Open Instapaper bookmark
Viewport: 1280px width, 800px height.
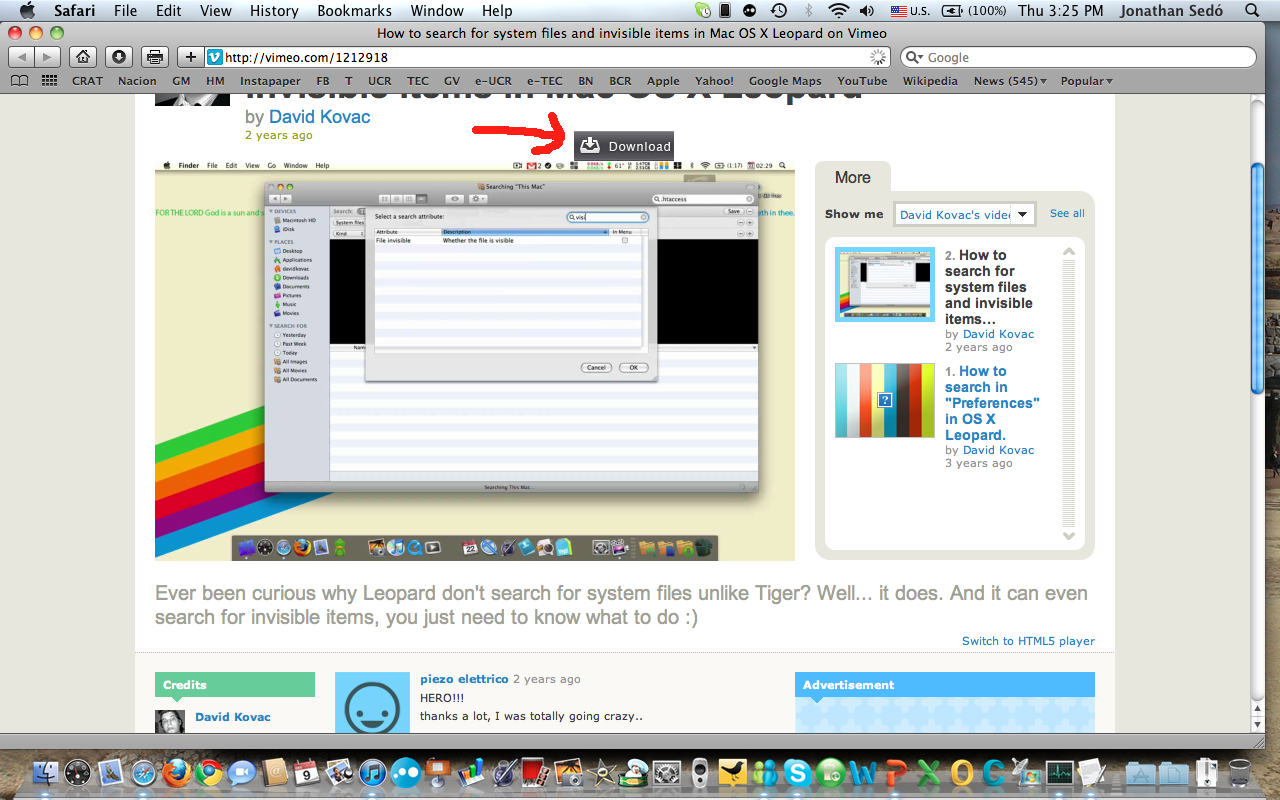tap(270, 81)
